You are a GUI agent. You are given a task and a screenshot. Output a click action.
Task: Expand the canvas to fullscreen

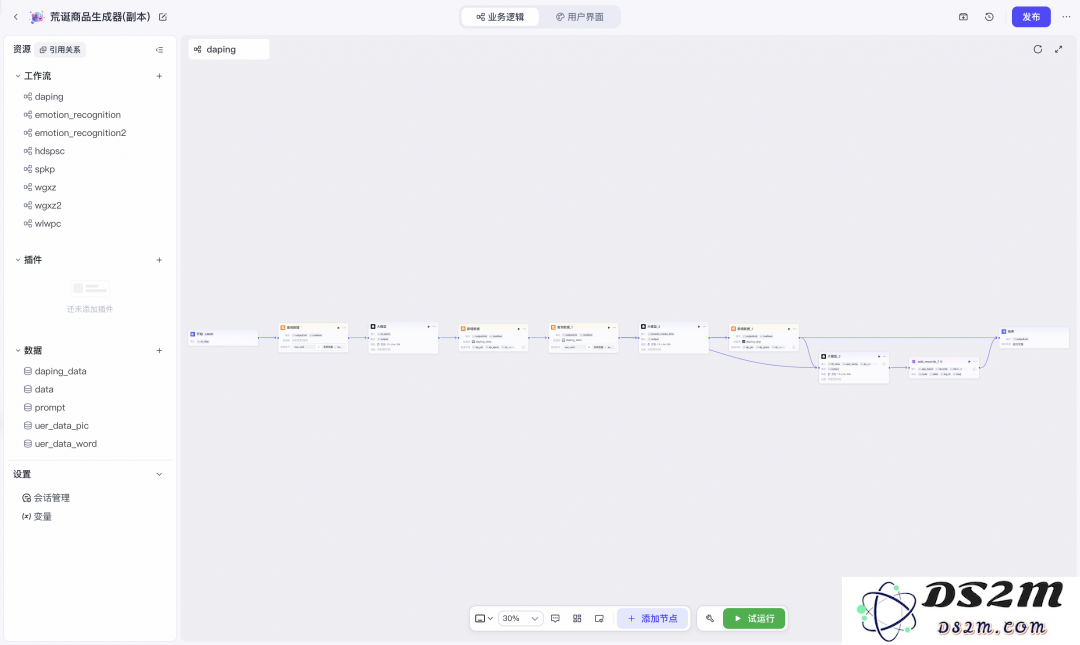point(1059,50)
